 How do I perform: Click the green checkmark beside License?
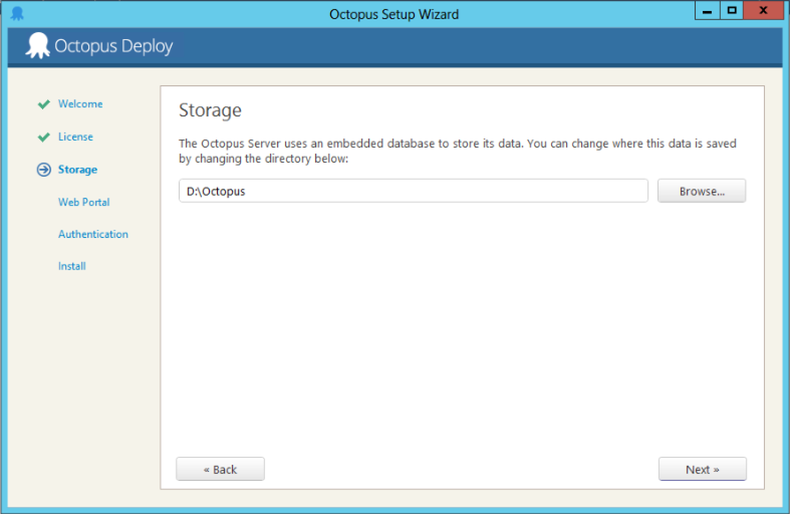point(44,137)
